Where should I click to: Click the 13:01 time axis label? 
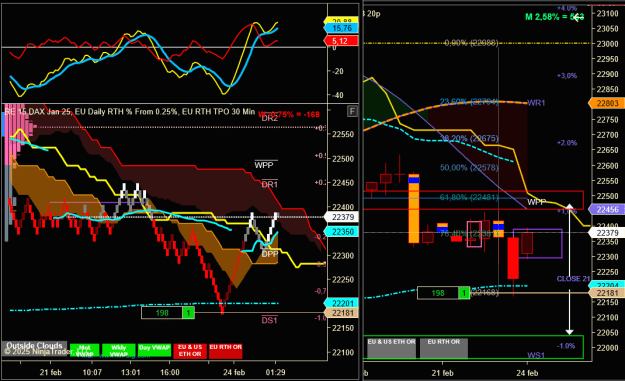(x=131, y=372)
